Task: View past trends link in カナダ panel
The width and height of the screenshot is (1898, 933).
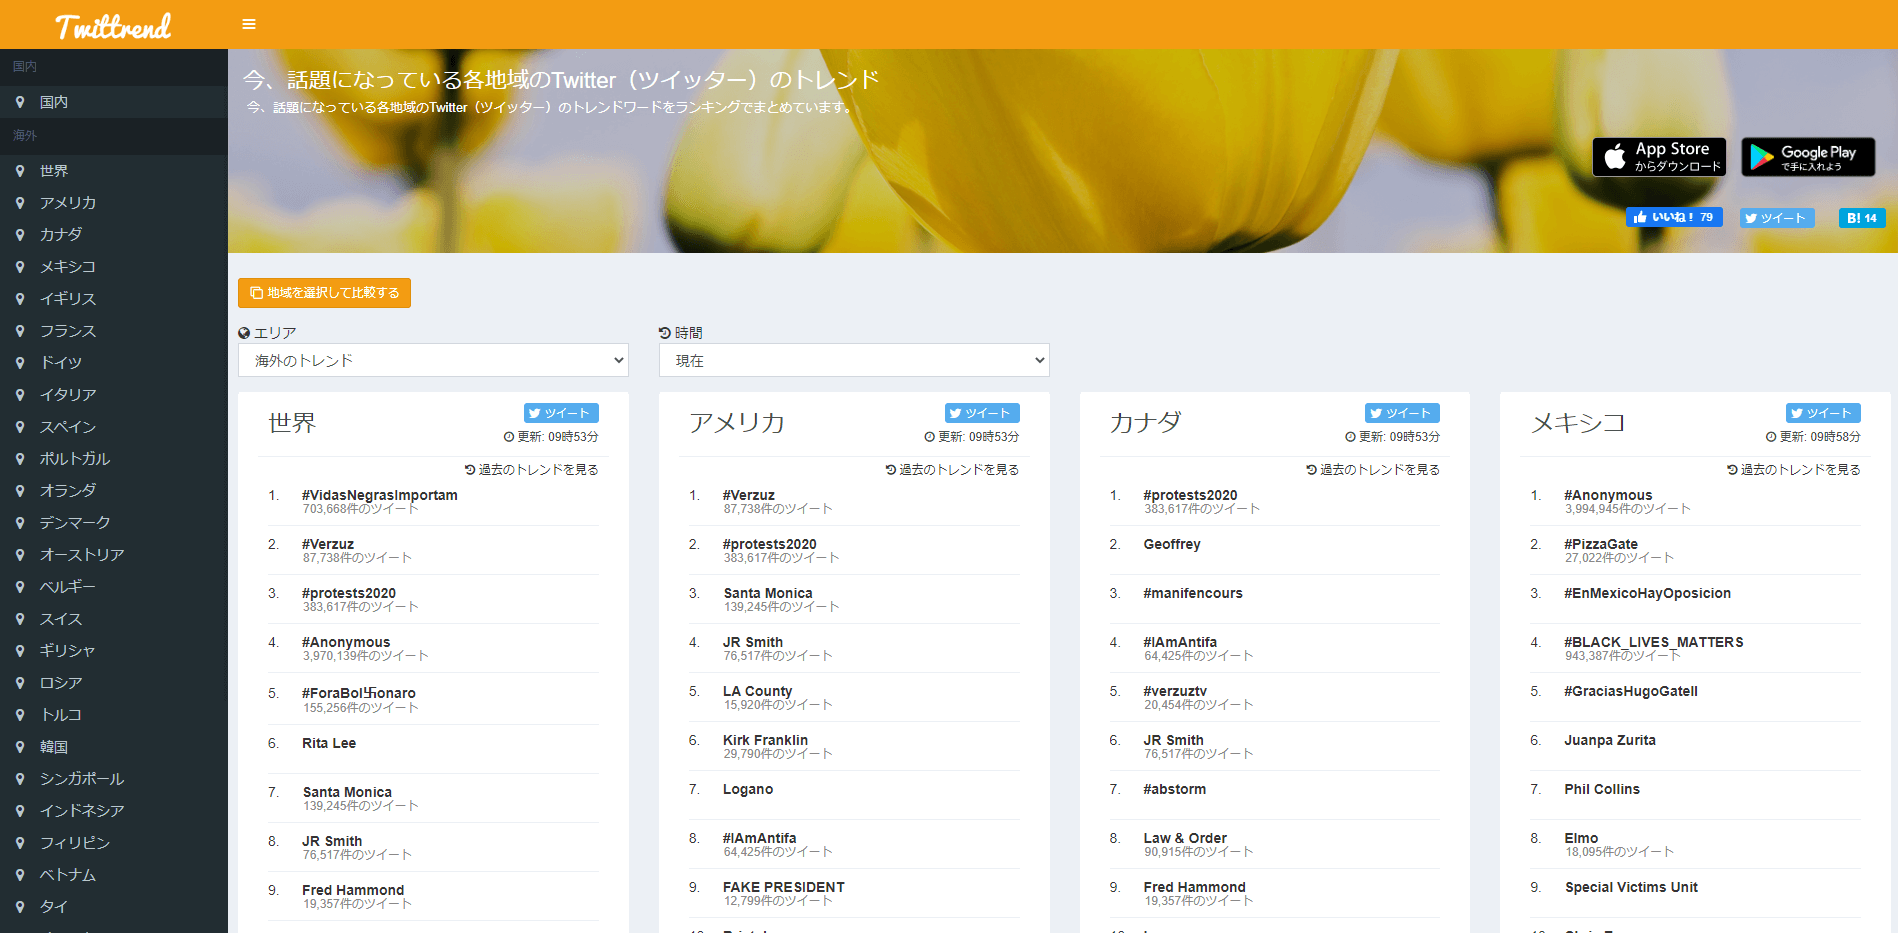Action: (x=1373, y=470)
